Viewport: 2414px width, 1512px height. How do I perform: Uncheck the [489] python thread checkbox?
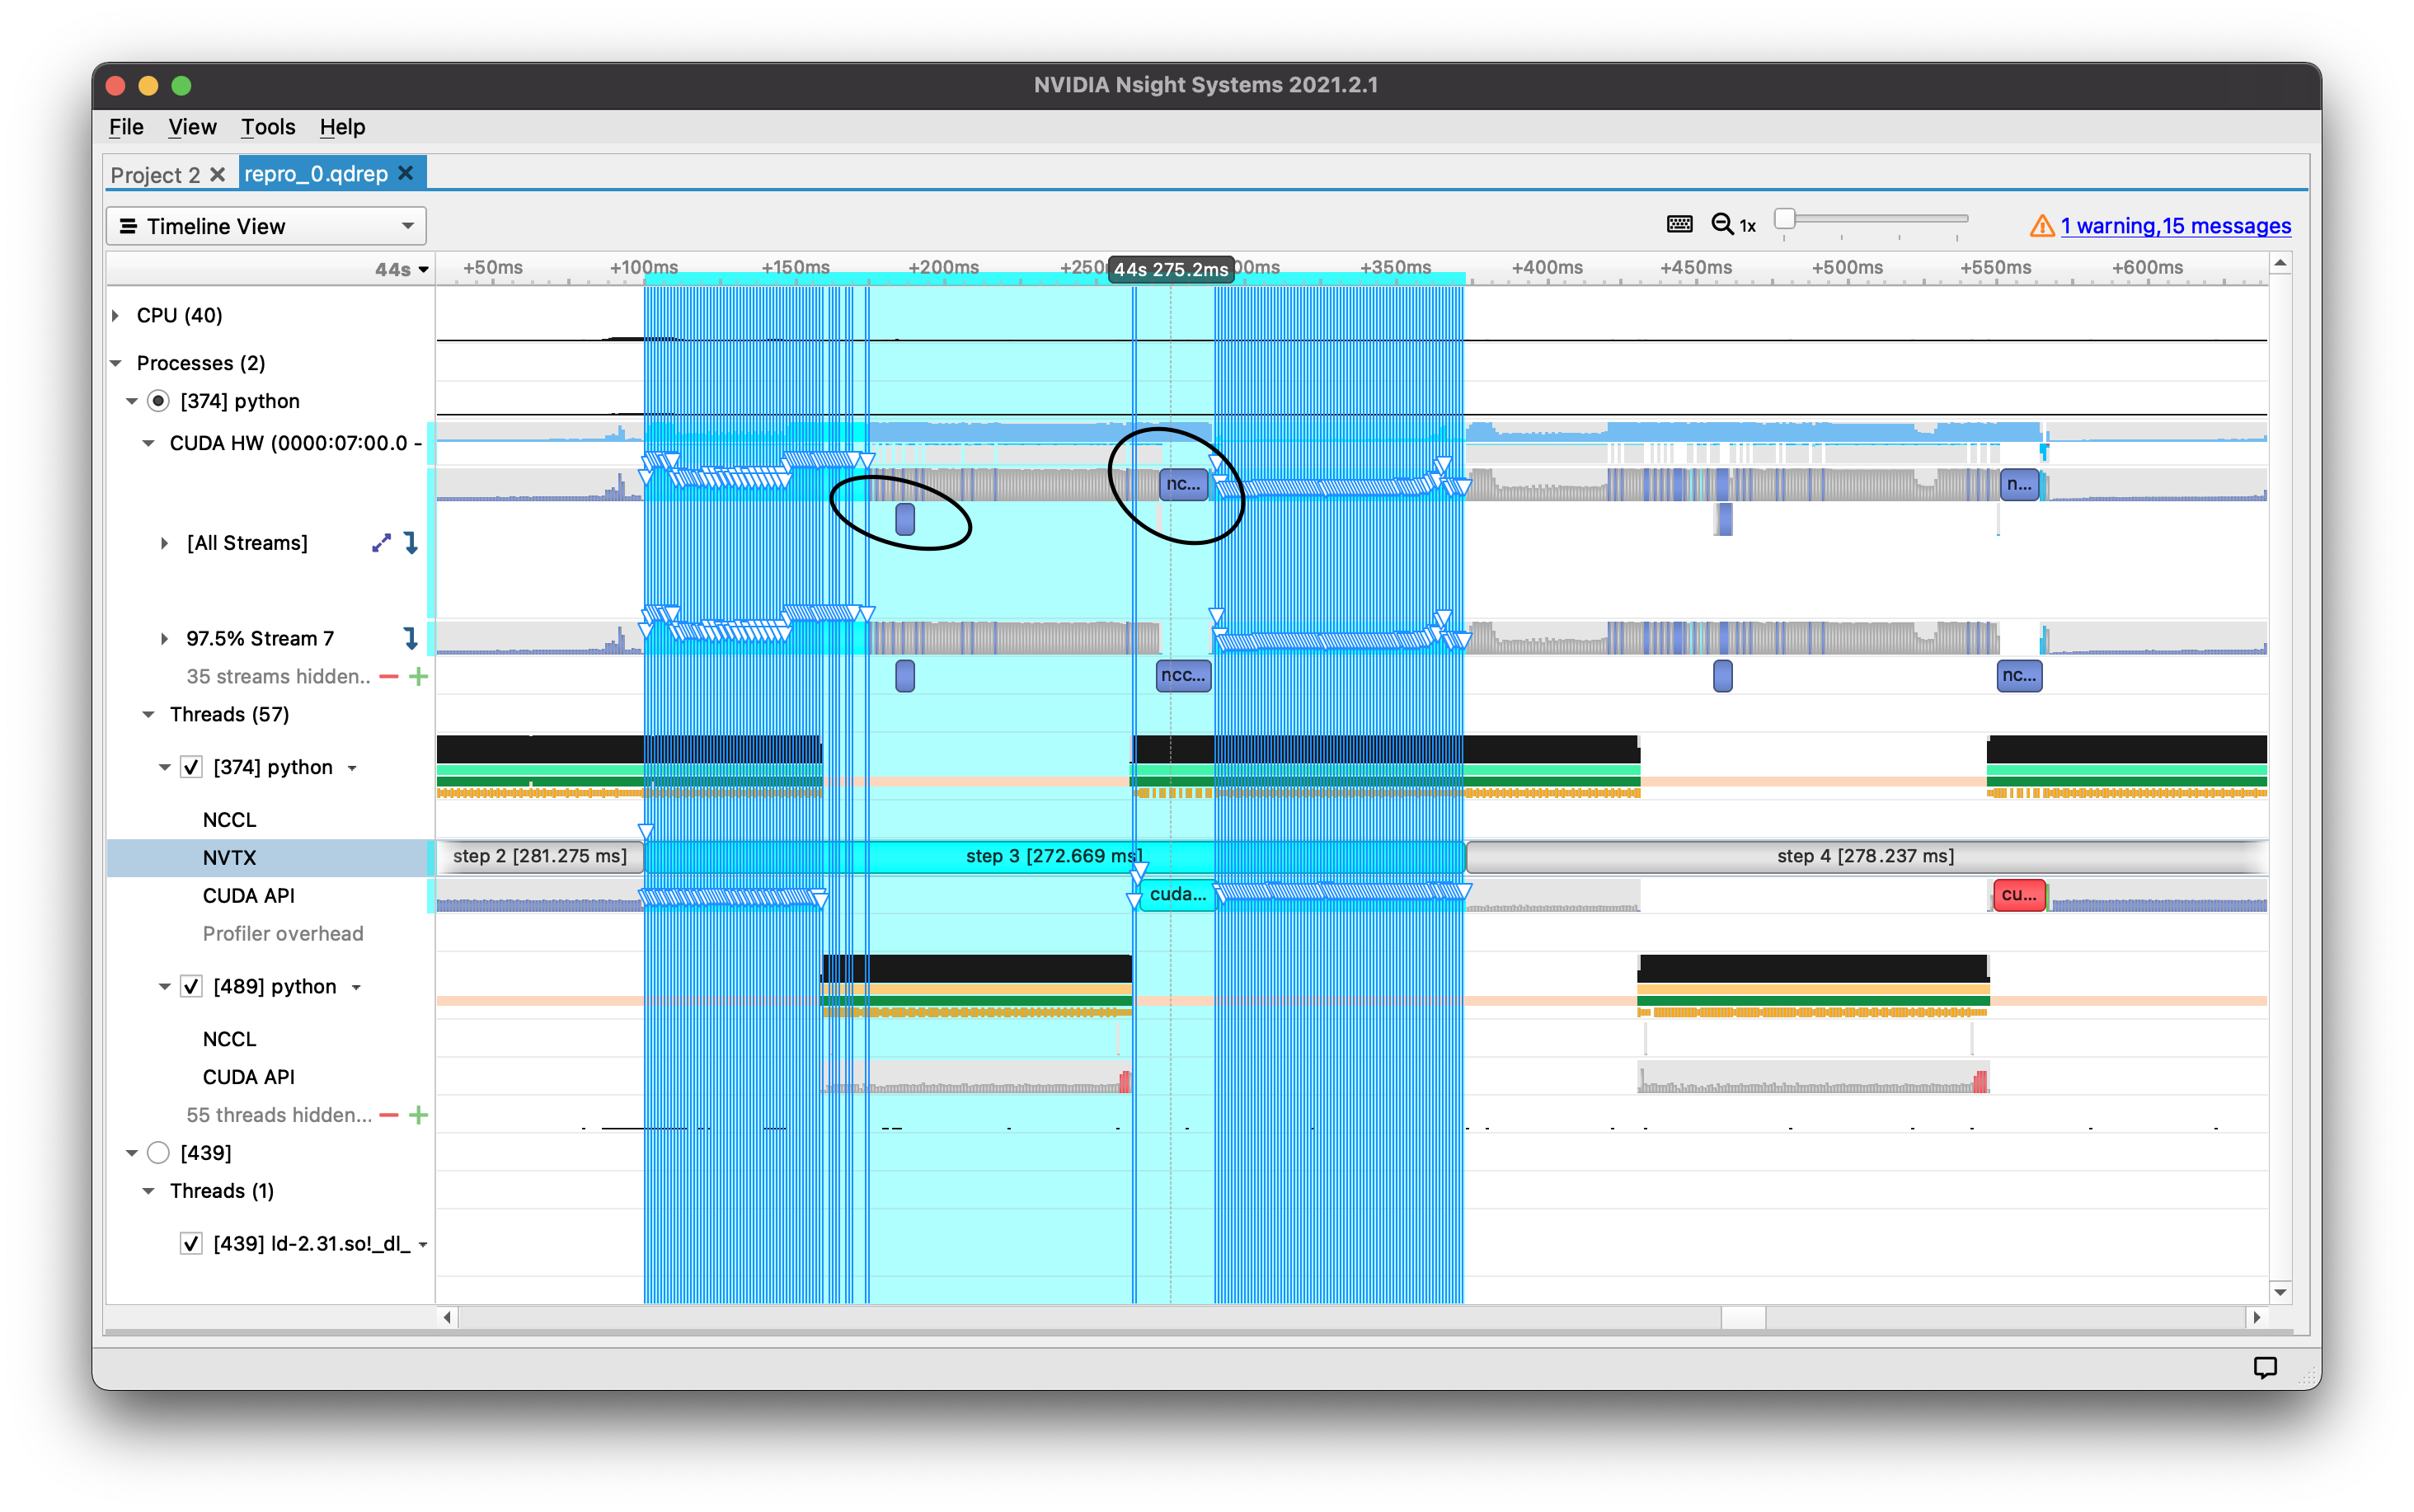tap(191, 987)
